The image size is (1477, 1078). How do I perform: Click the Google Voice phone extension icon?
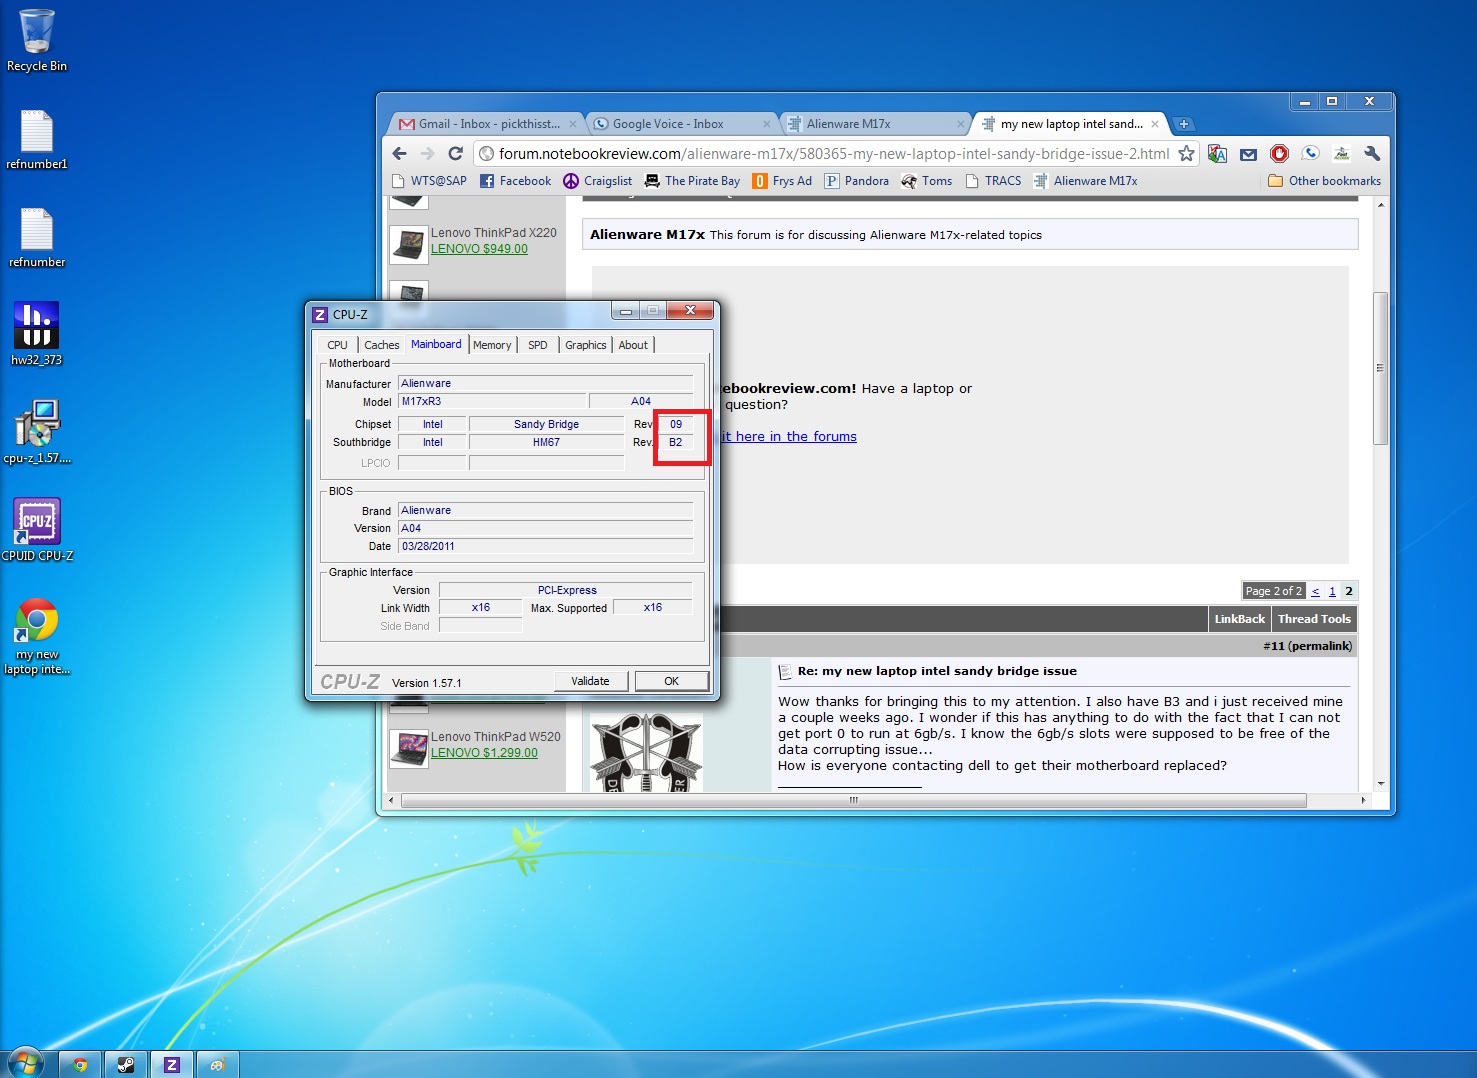coord(1310,153)
